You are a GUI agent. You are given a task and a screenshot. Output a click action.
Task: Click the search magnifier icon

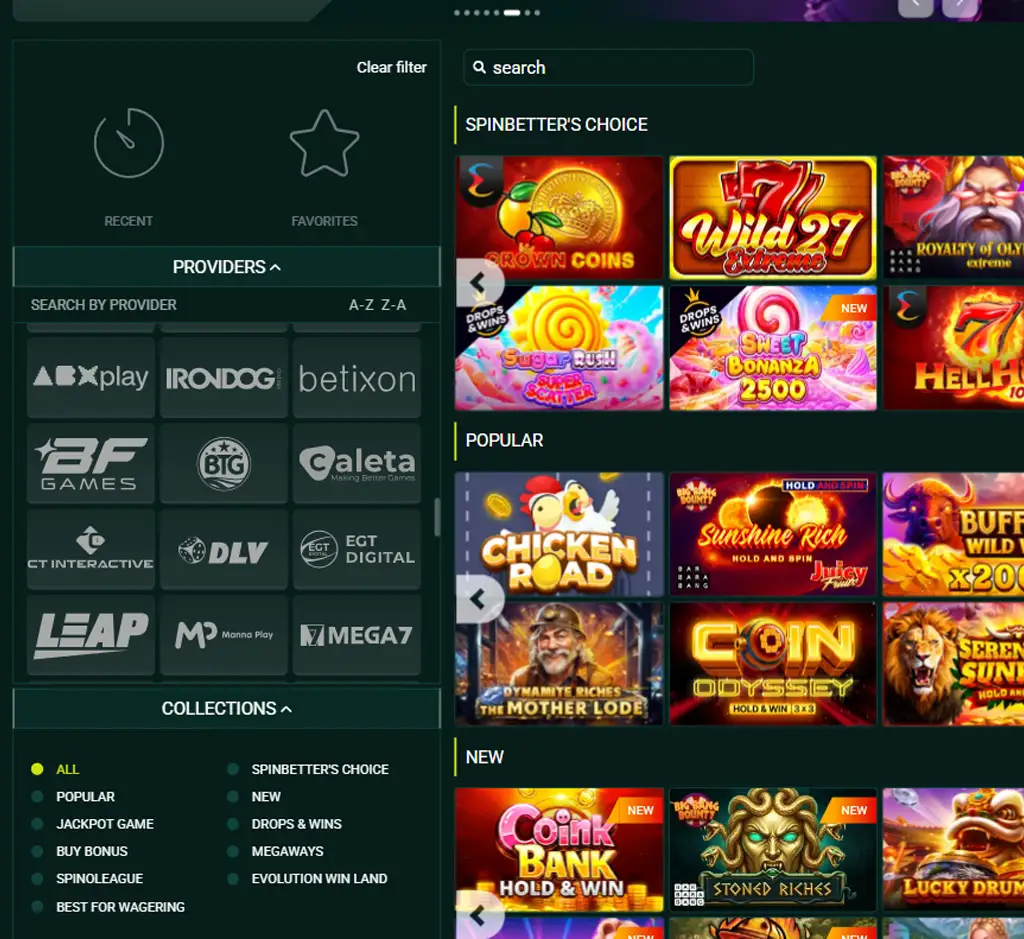point(479,67)
